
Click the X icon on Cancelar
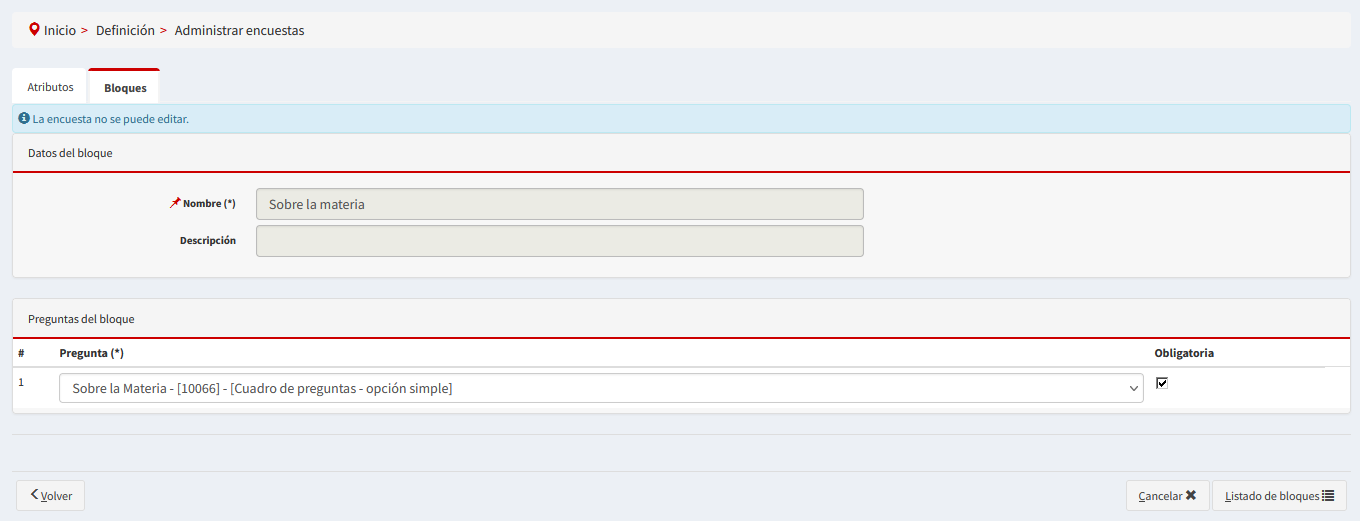pyautogui.click(x=1191, y=495)
